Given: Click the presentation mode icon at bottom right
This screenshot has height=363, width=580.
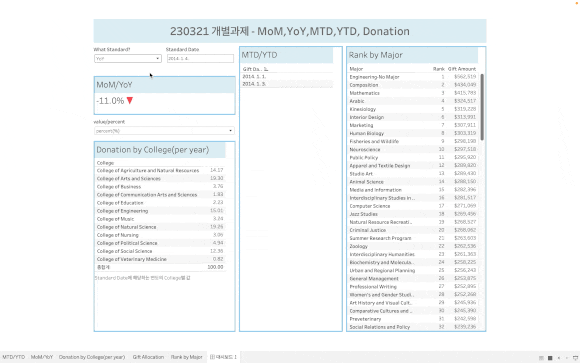Looking at the screenshot, I should 575,358.
